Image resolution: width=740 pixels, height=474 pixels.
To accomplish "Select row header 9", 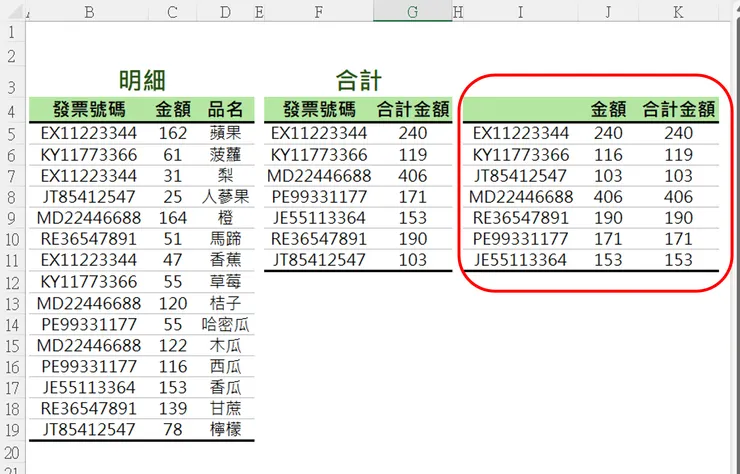I will point(12,218).
